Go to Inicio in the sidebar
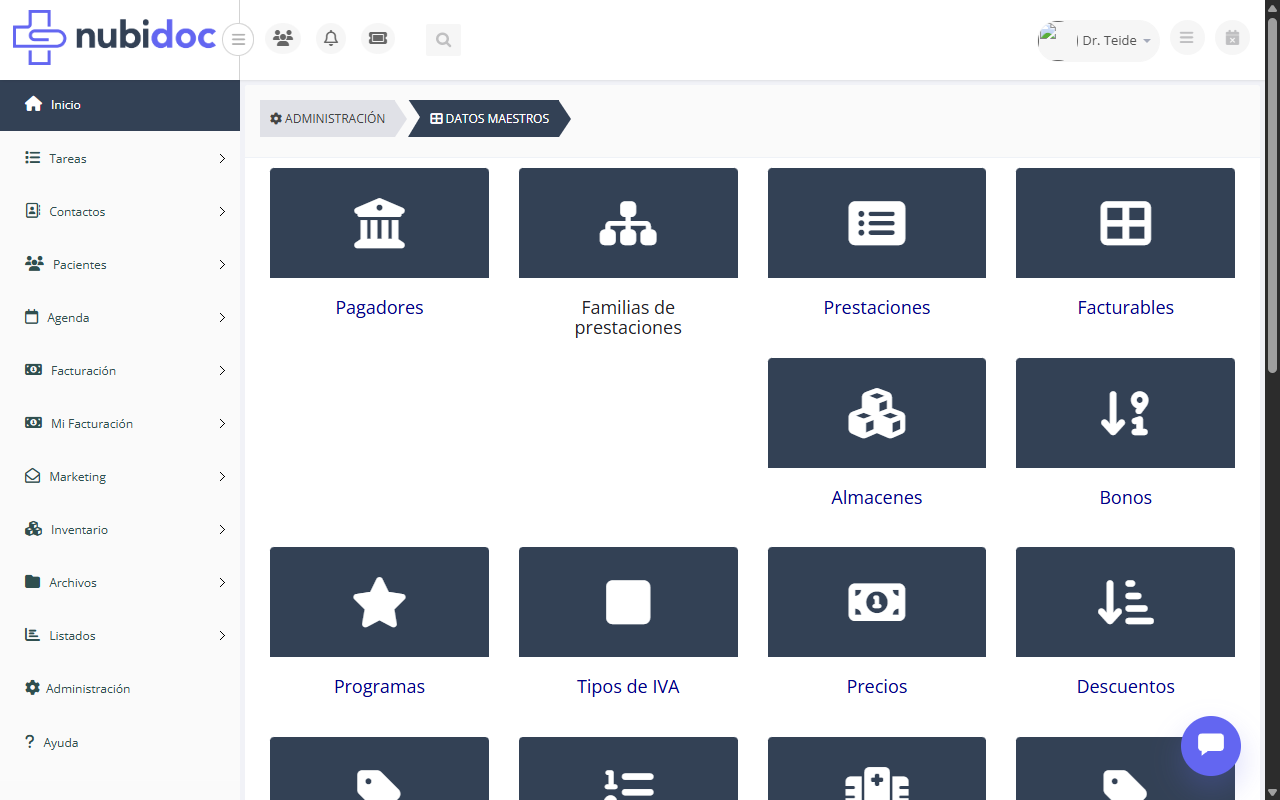 coord(120,105)
